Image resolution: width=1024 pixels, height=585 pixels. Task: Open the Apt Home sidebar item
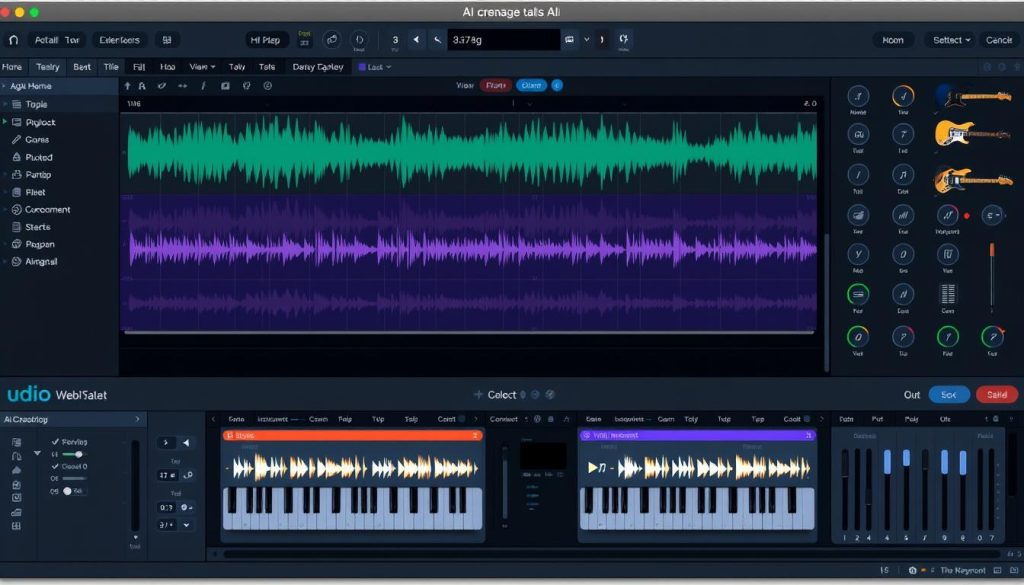[59, 86]
